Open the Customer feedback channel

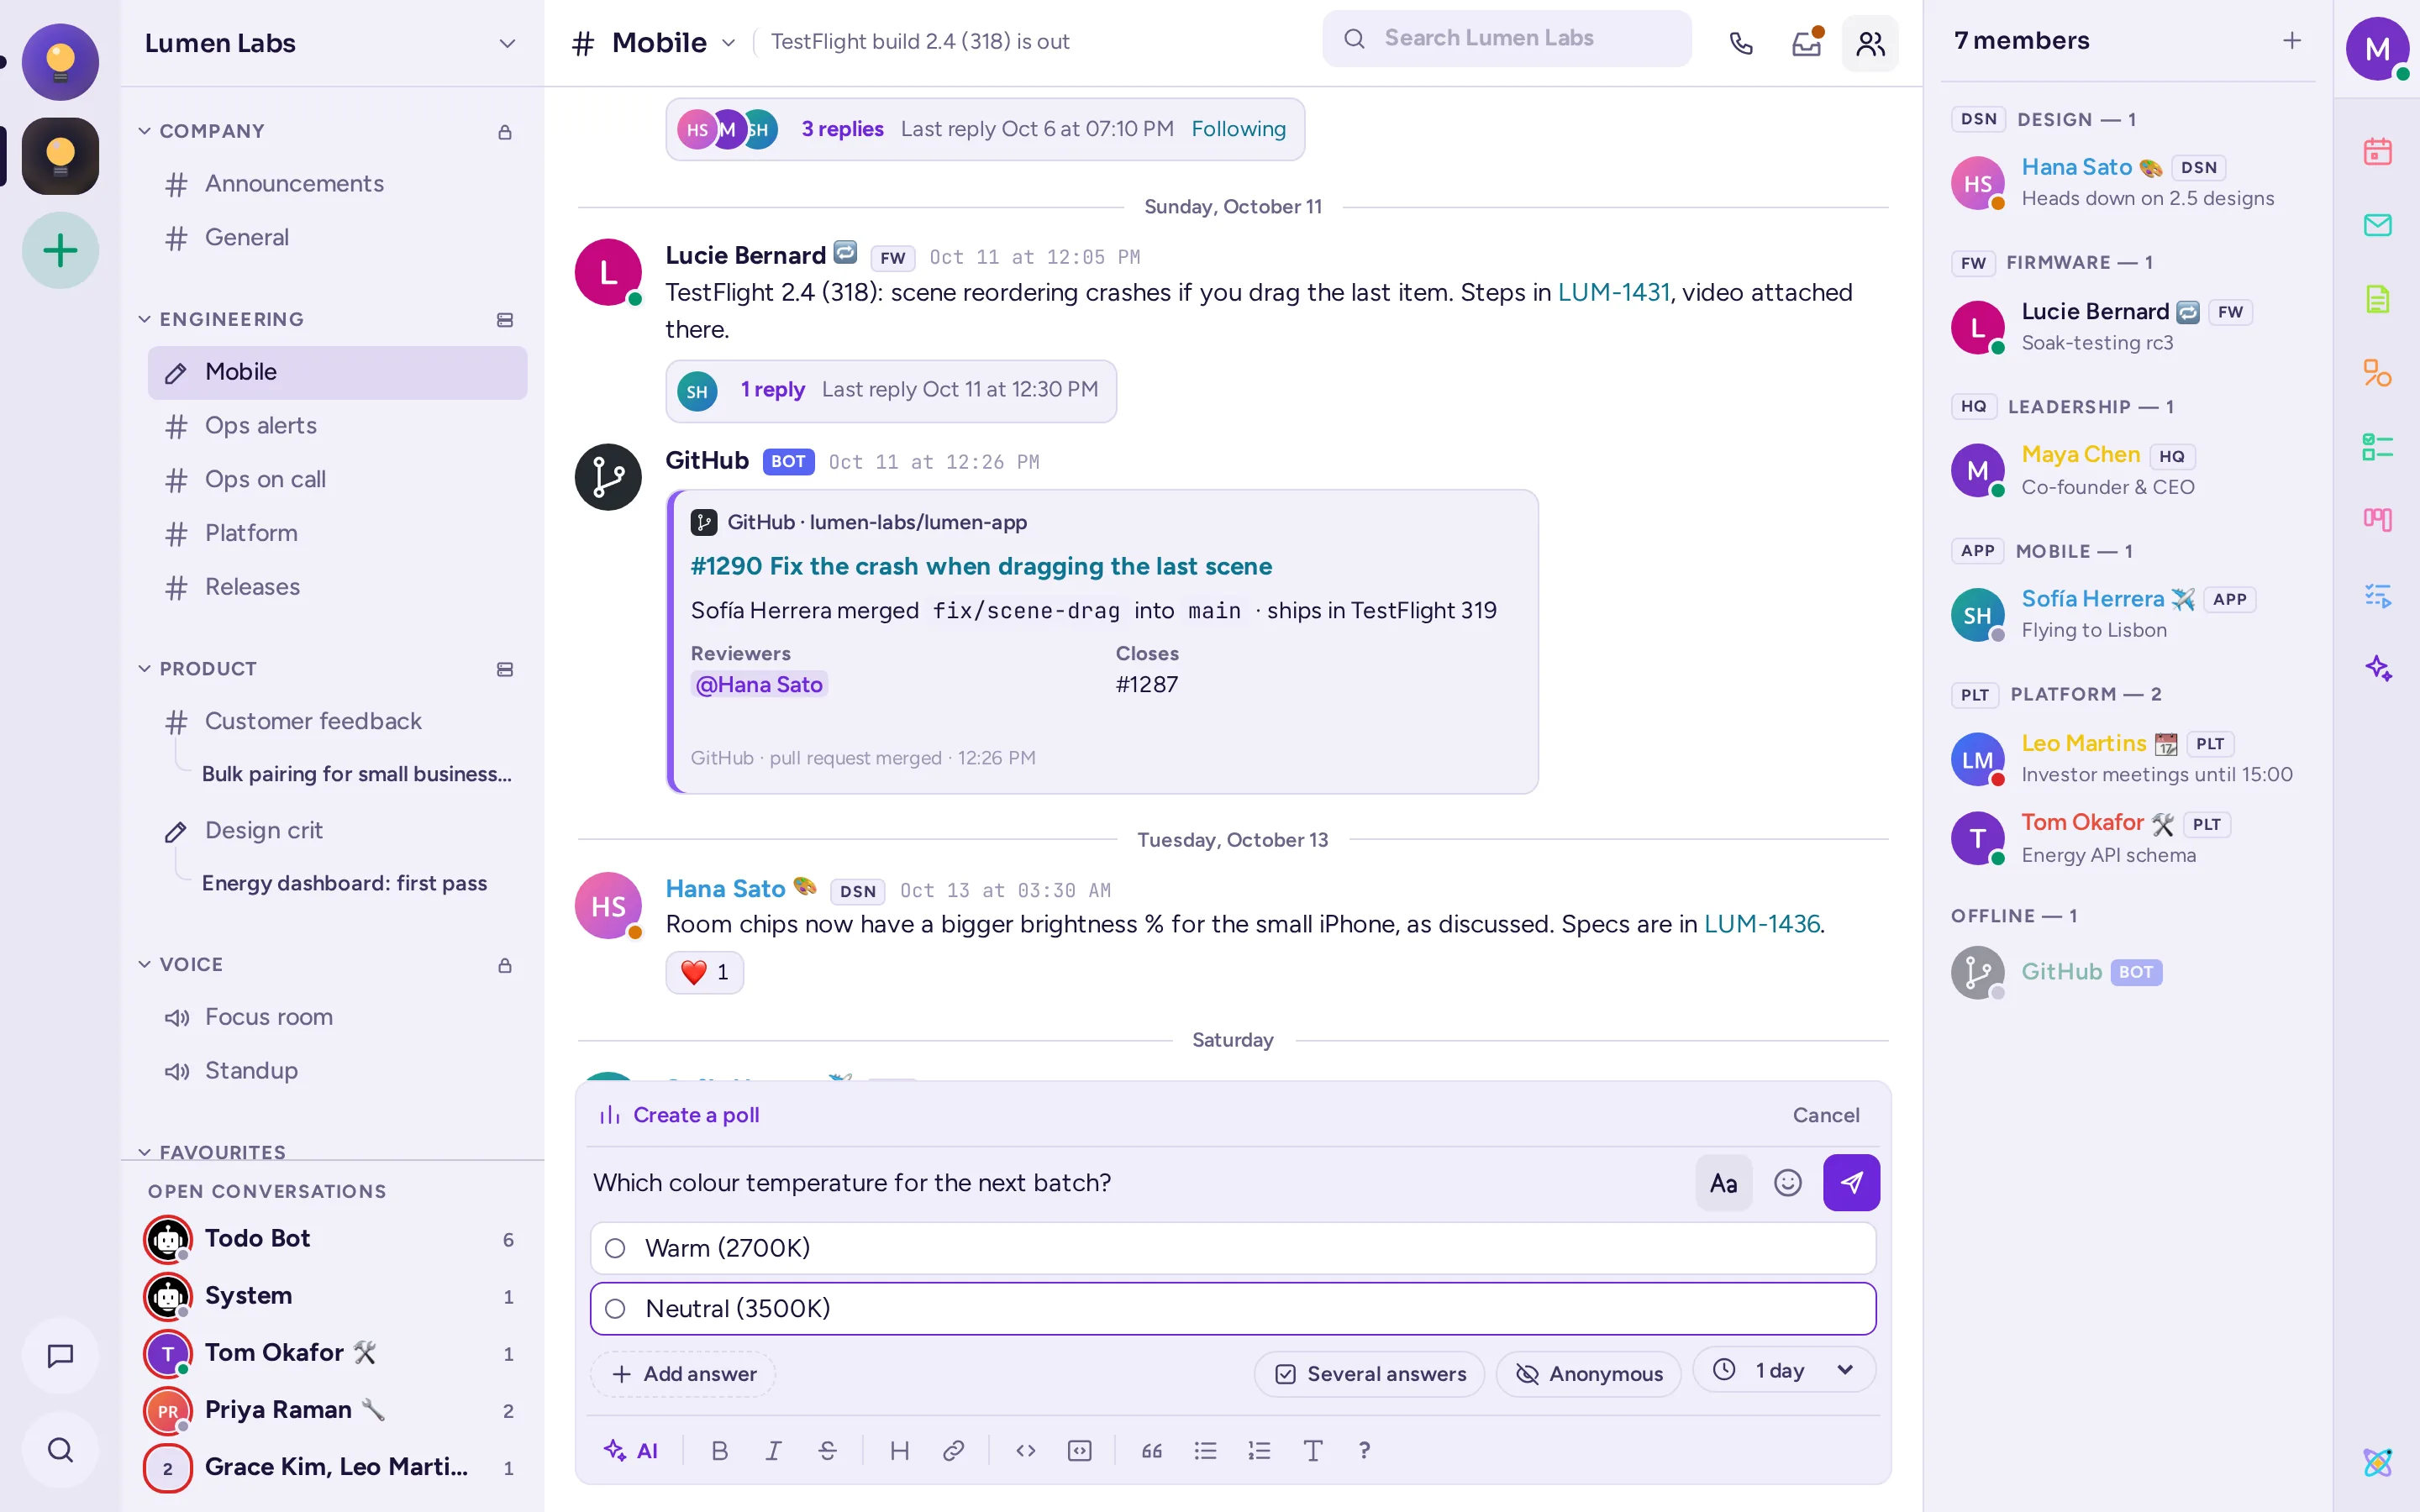(x=337, y=721)
